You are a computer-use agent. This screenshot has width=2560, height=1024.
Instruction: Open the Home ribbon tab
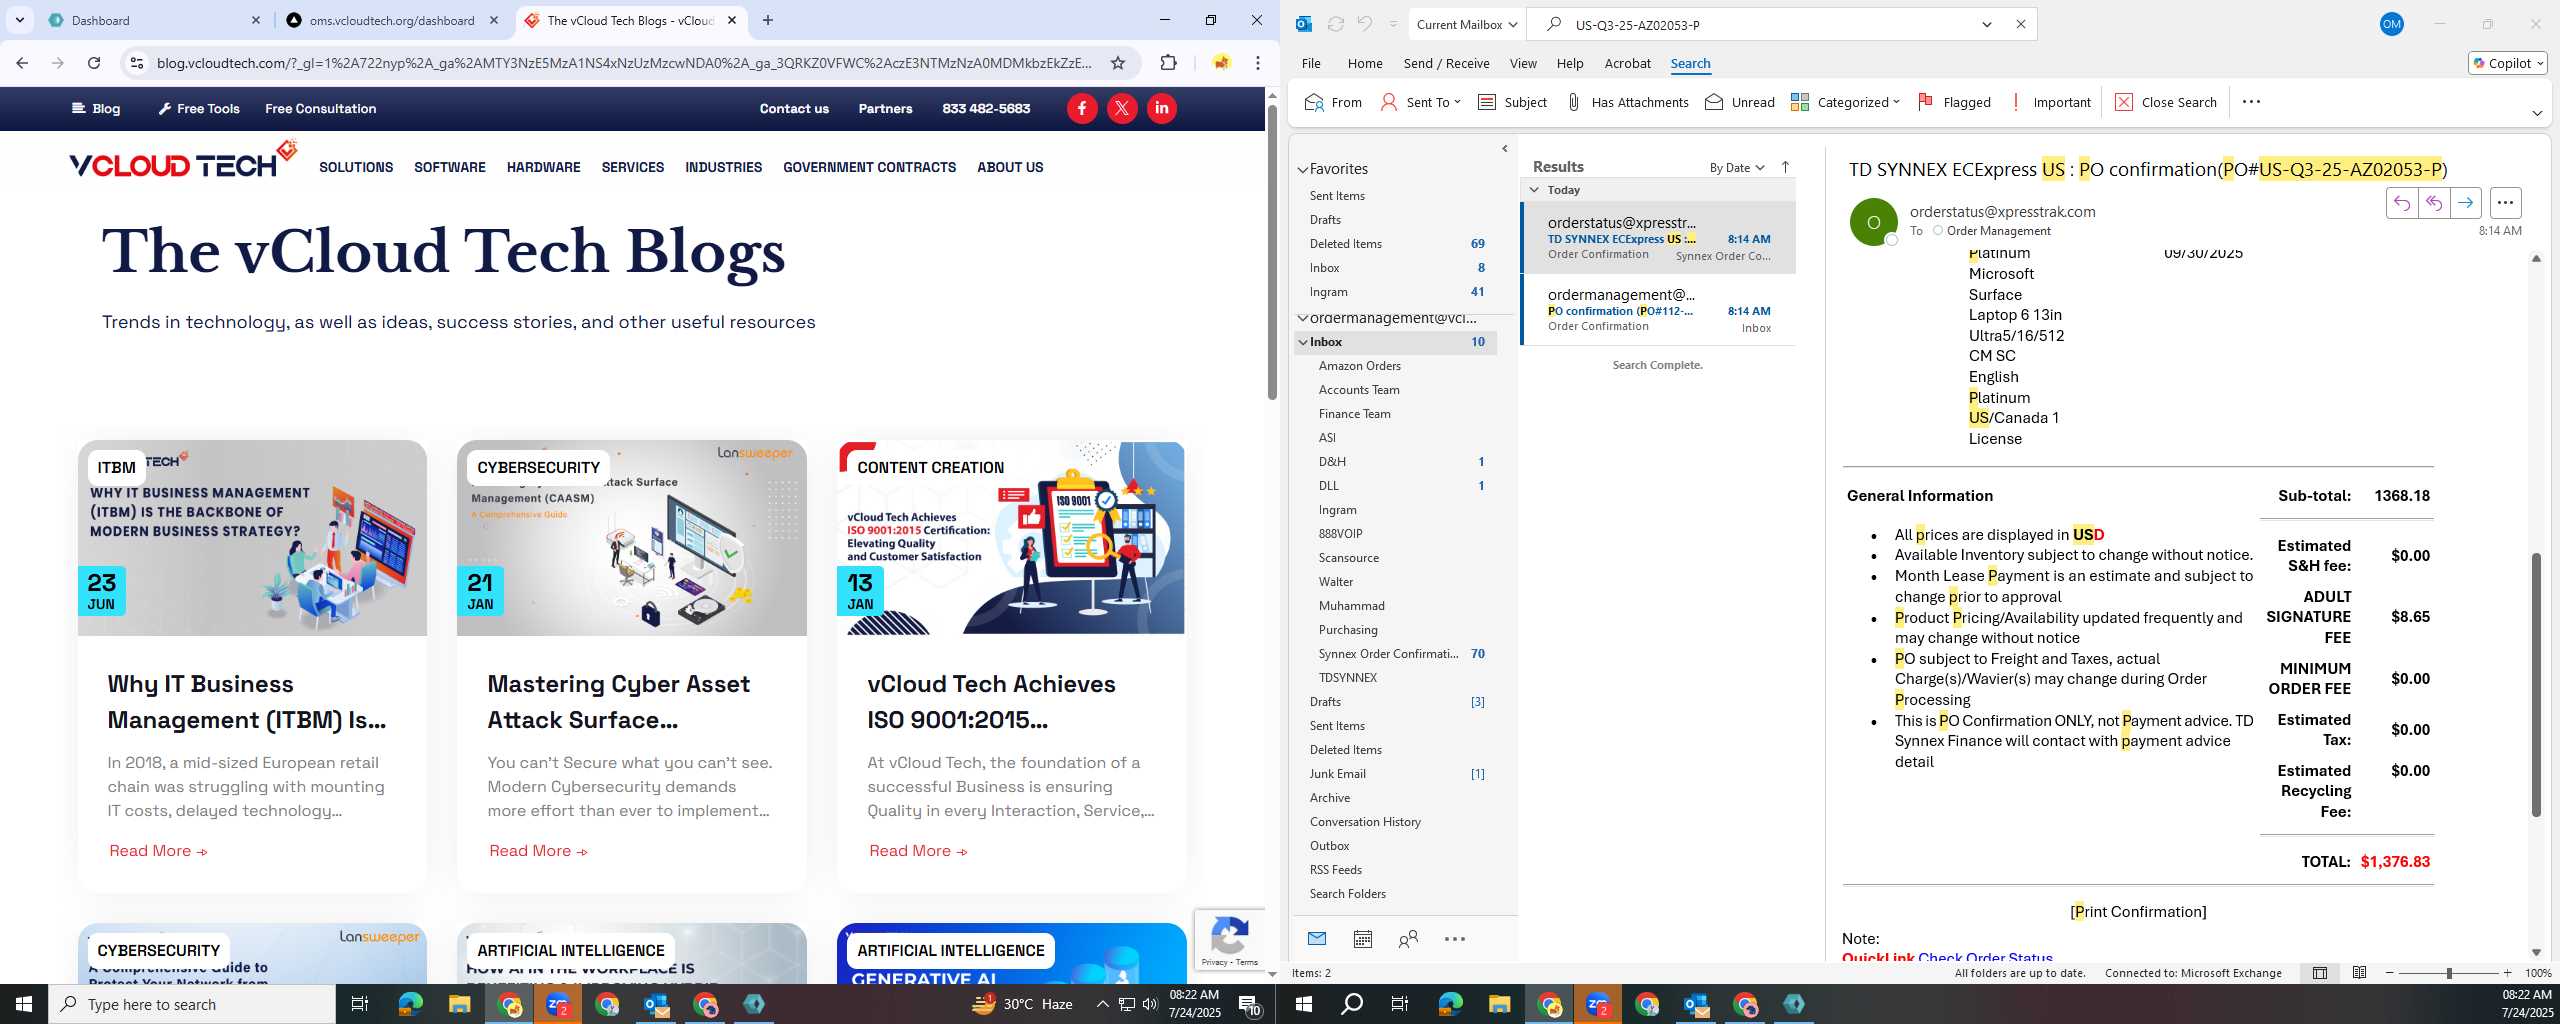(x=1365, y=63)
